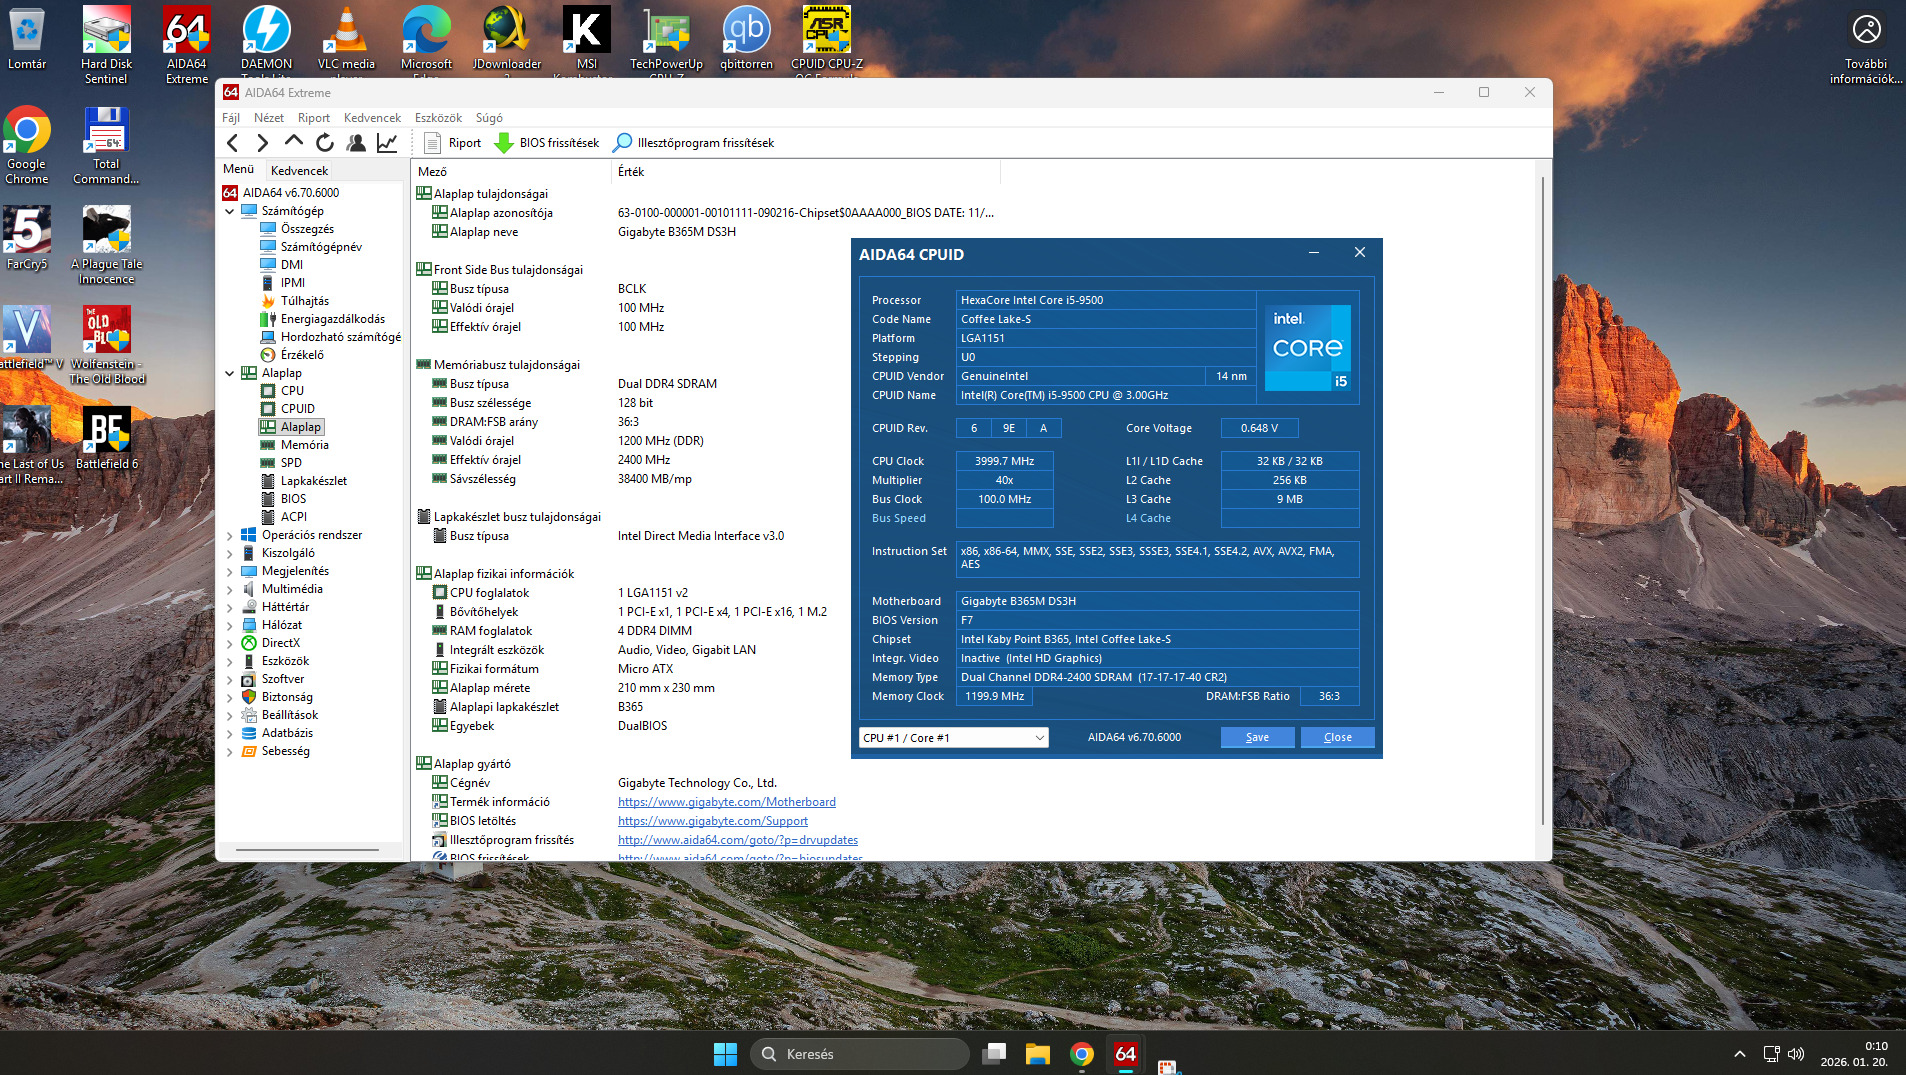Screen dimensions: 1906x1075
Task: Click the BIOS frissítések green arrow icon
Action: [x=505, y=143]
